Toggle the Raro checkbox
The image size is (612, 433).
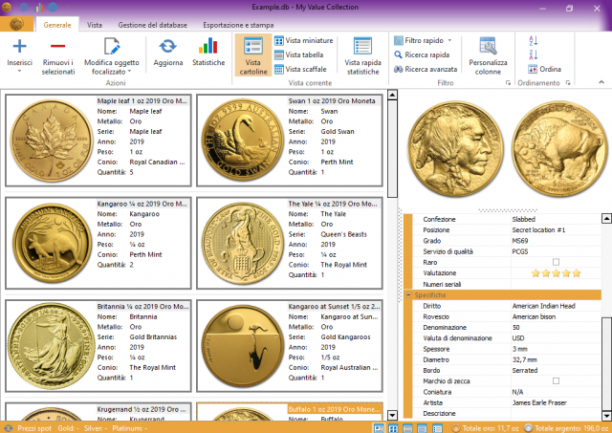[x=556, y=262]
